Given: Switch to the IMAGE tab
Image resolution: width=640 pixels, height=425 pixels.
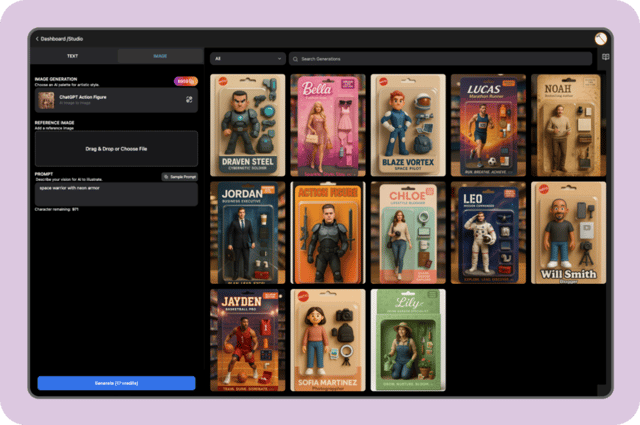Looking at the screenshot, I should (160, 56).
